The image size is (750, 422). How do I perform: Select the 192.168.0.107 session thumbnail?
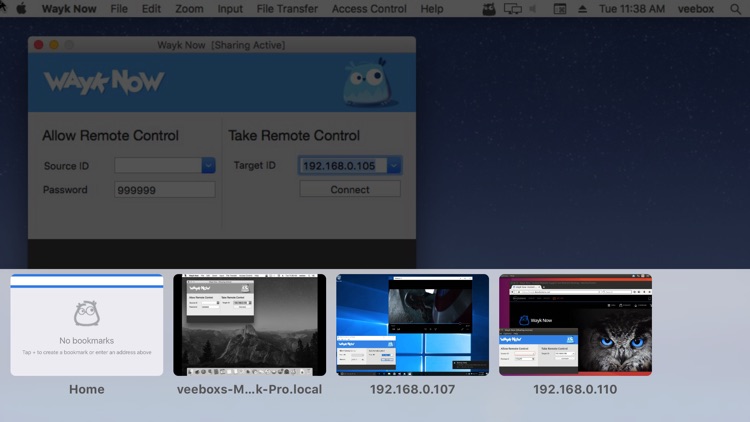[412, 325]
